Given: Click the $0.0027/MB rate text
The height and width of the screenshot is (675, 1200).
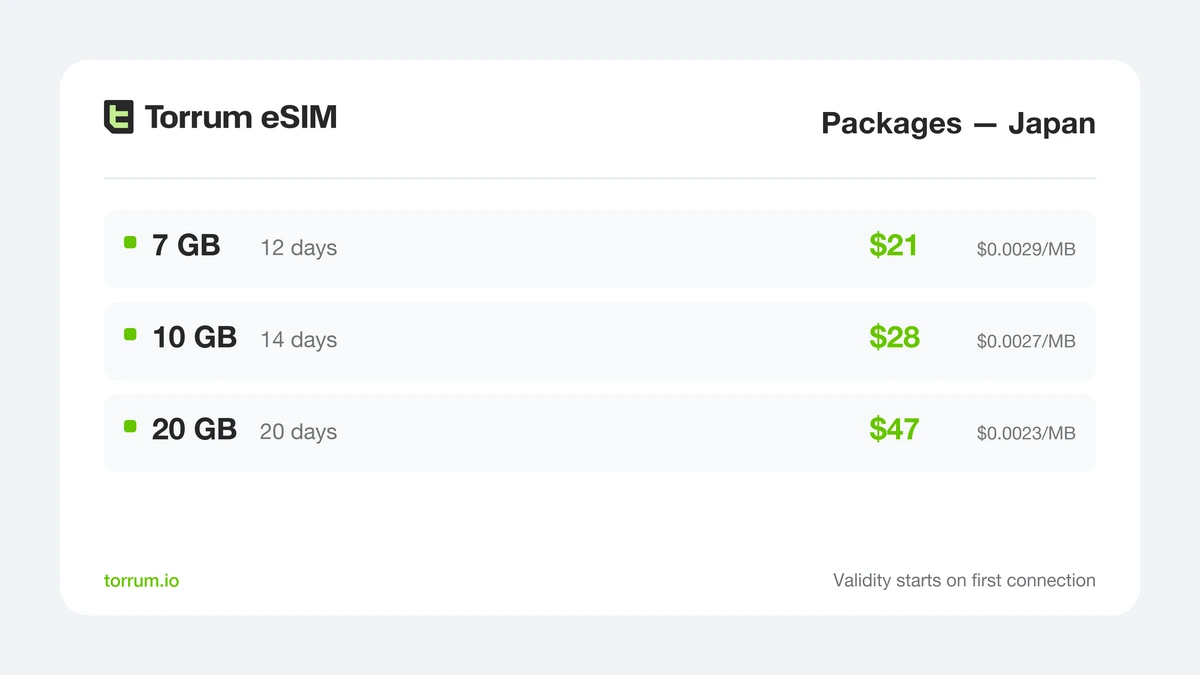Looking at the screenshot, I should [1026, 341].
